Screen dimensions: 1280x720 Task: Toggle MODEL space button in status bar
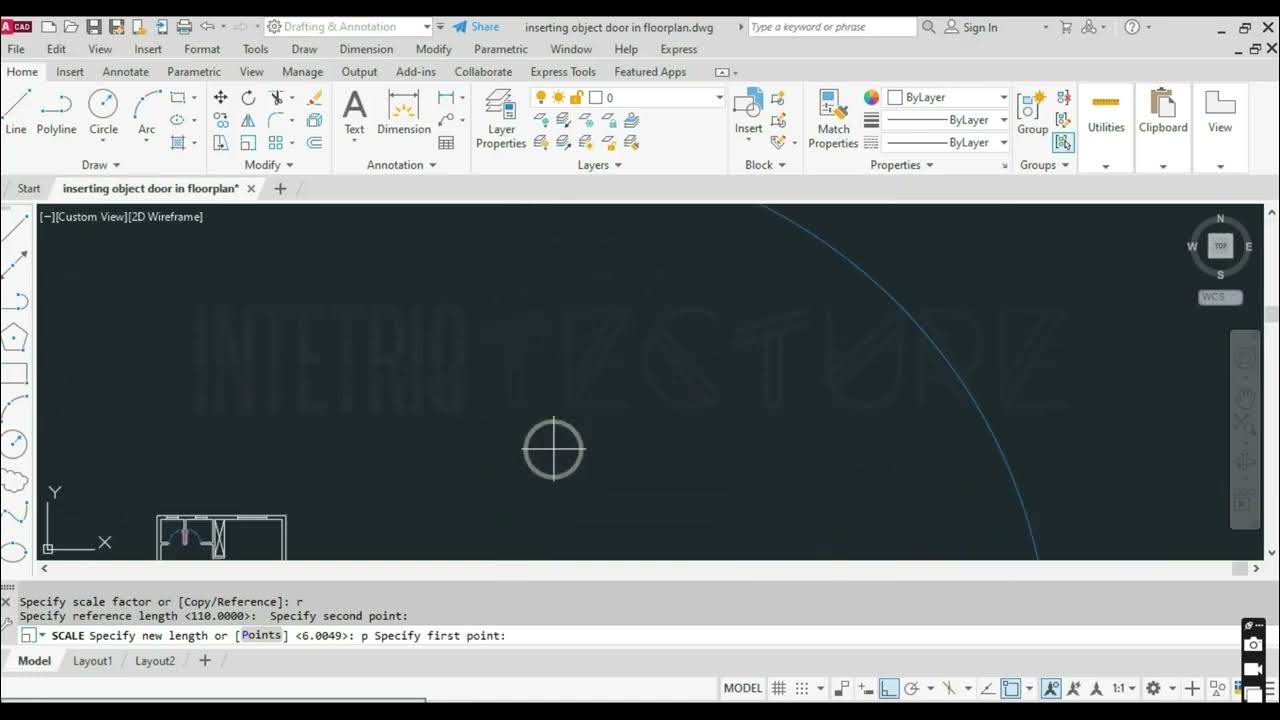[742, 688]
